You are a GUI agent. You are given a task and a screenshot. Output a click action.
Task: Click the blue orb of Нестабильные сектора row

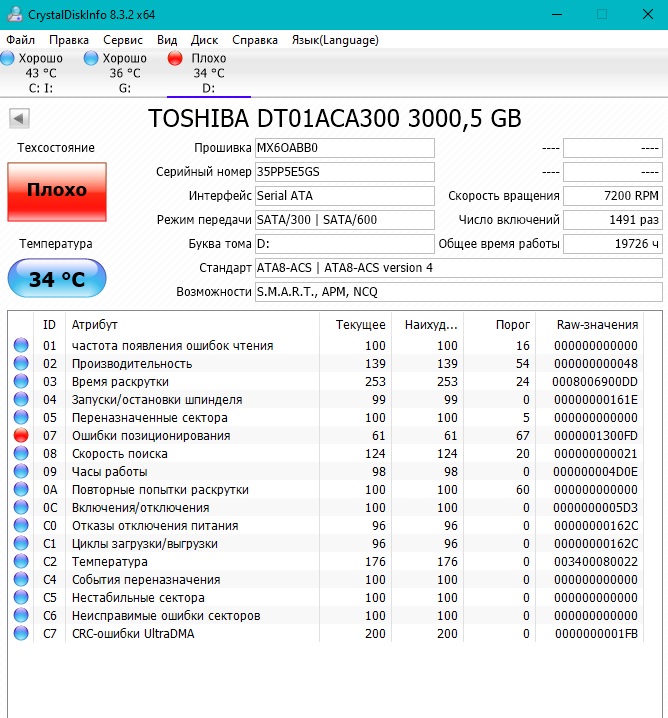tap(21, 598)
